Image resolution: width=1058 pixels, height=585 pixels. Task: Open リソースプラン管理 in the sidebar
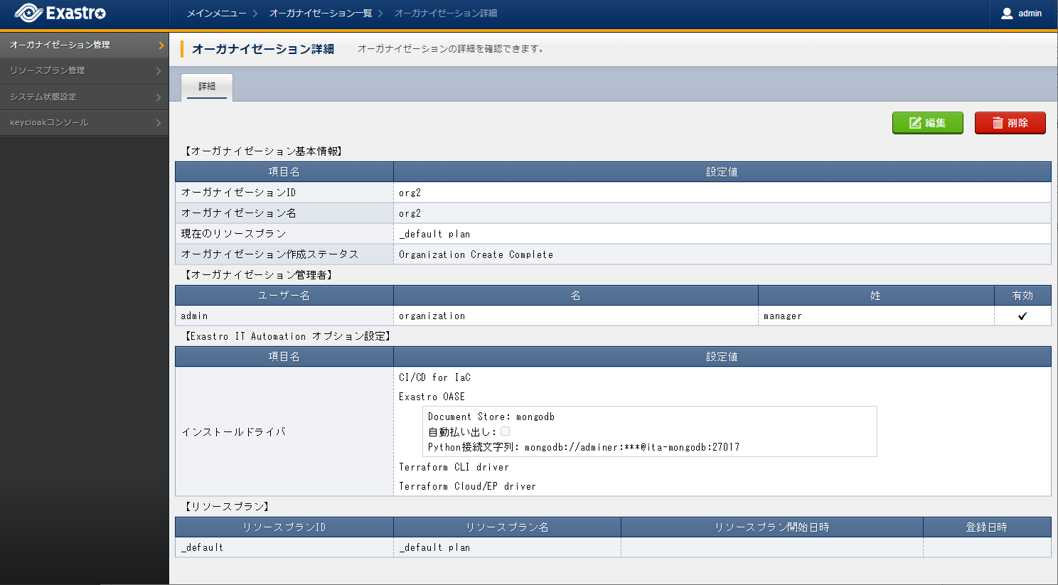click(x=47, y=71)
